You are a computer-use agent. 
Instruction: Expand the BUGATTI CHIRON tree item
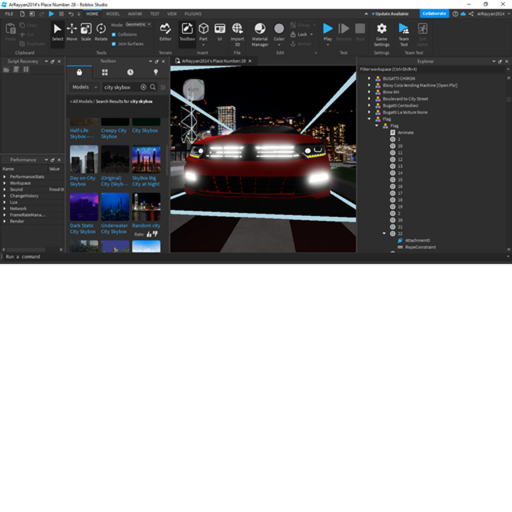(x=369, y=78)
